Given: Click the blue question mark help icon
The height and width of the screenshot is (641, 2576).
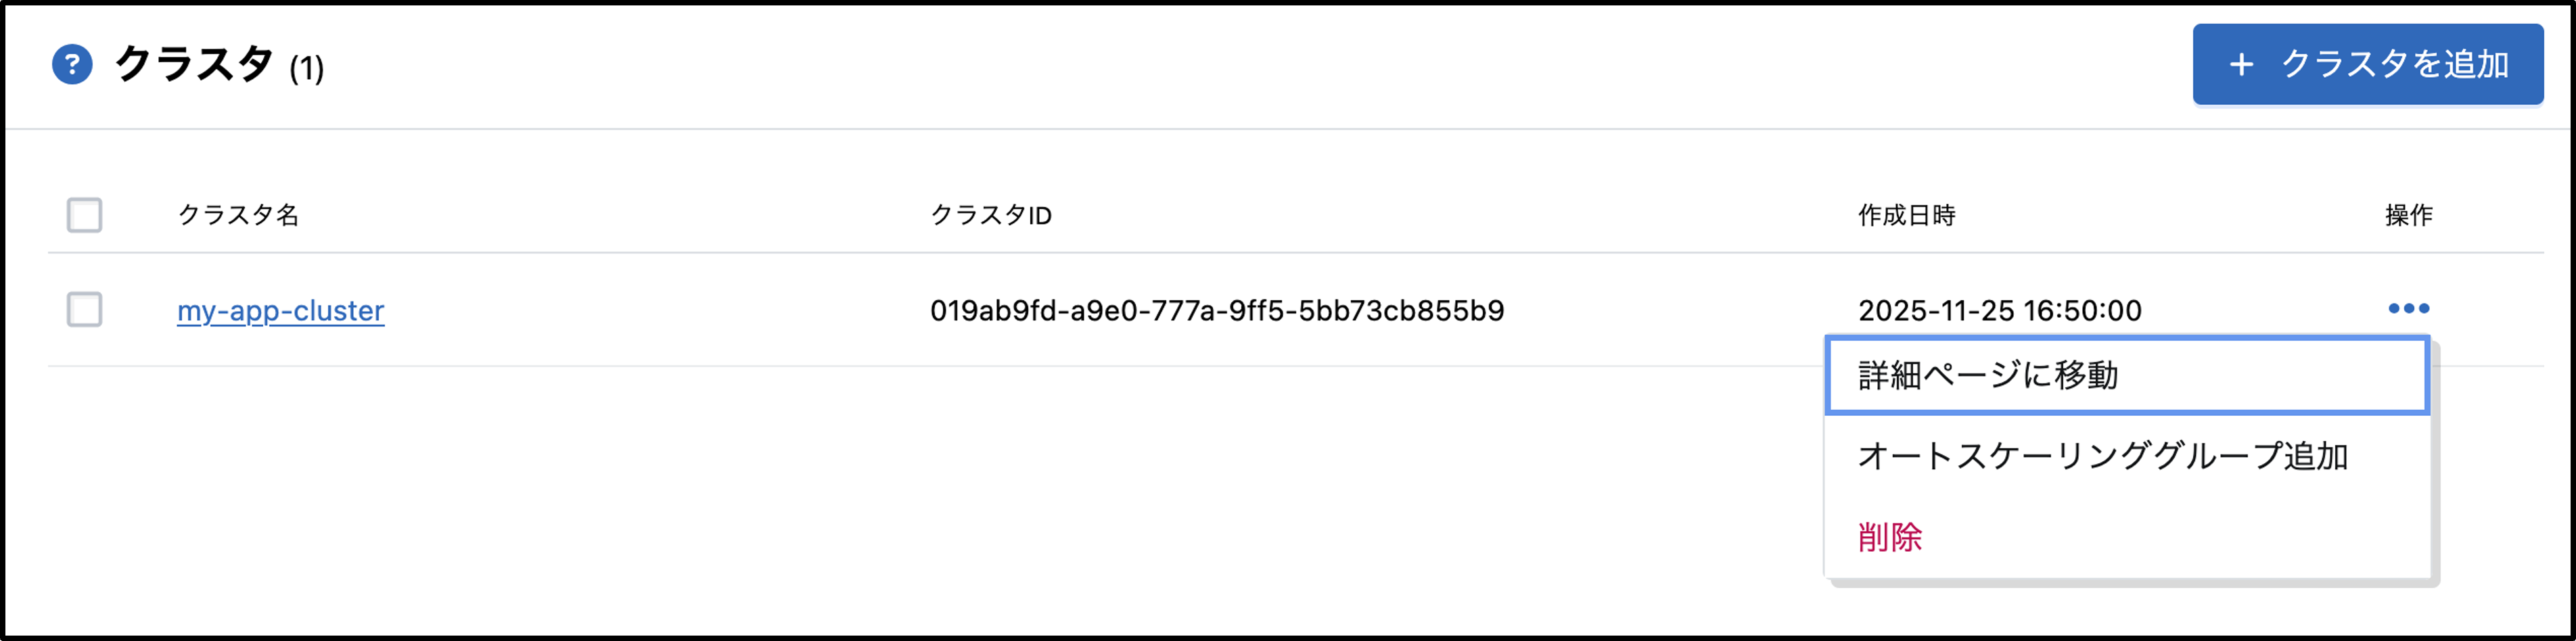Looking at the screenshot, I should (72, 65).
